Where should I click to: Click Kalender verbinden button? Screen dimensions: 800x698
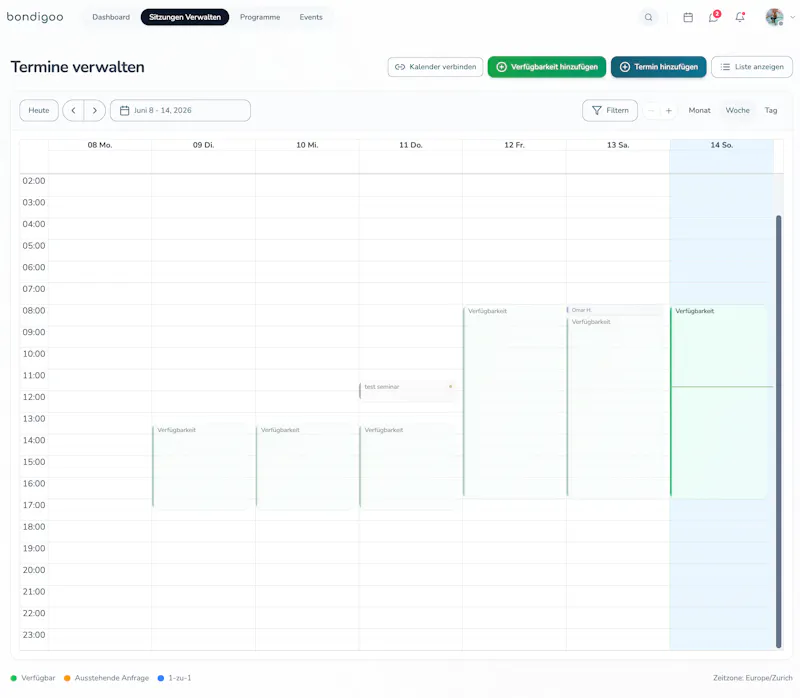[x=435, y=67]
